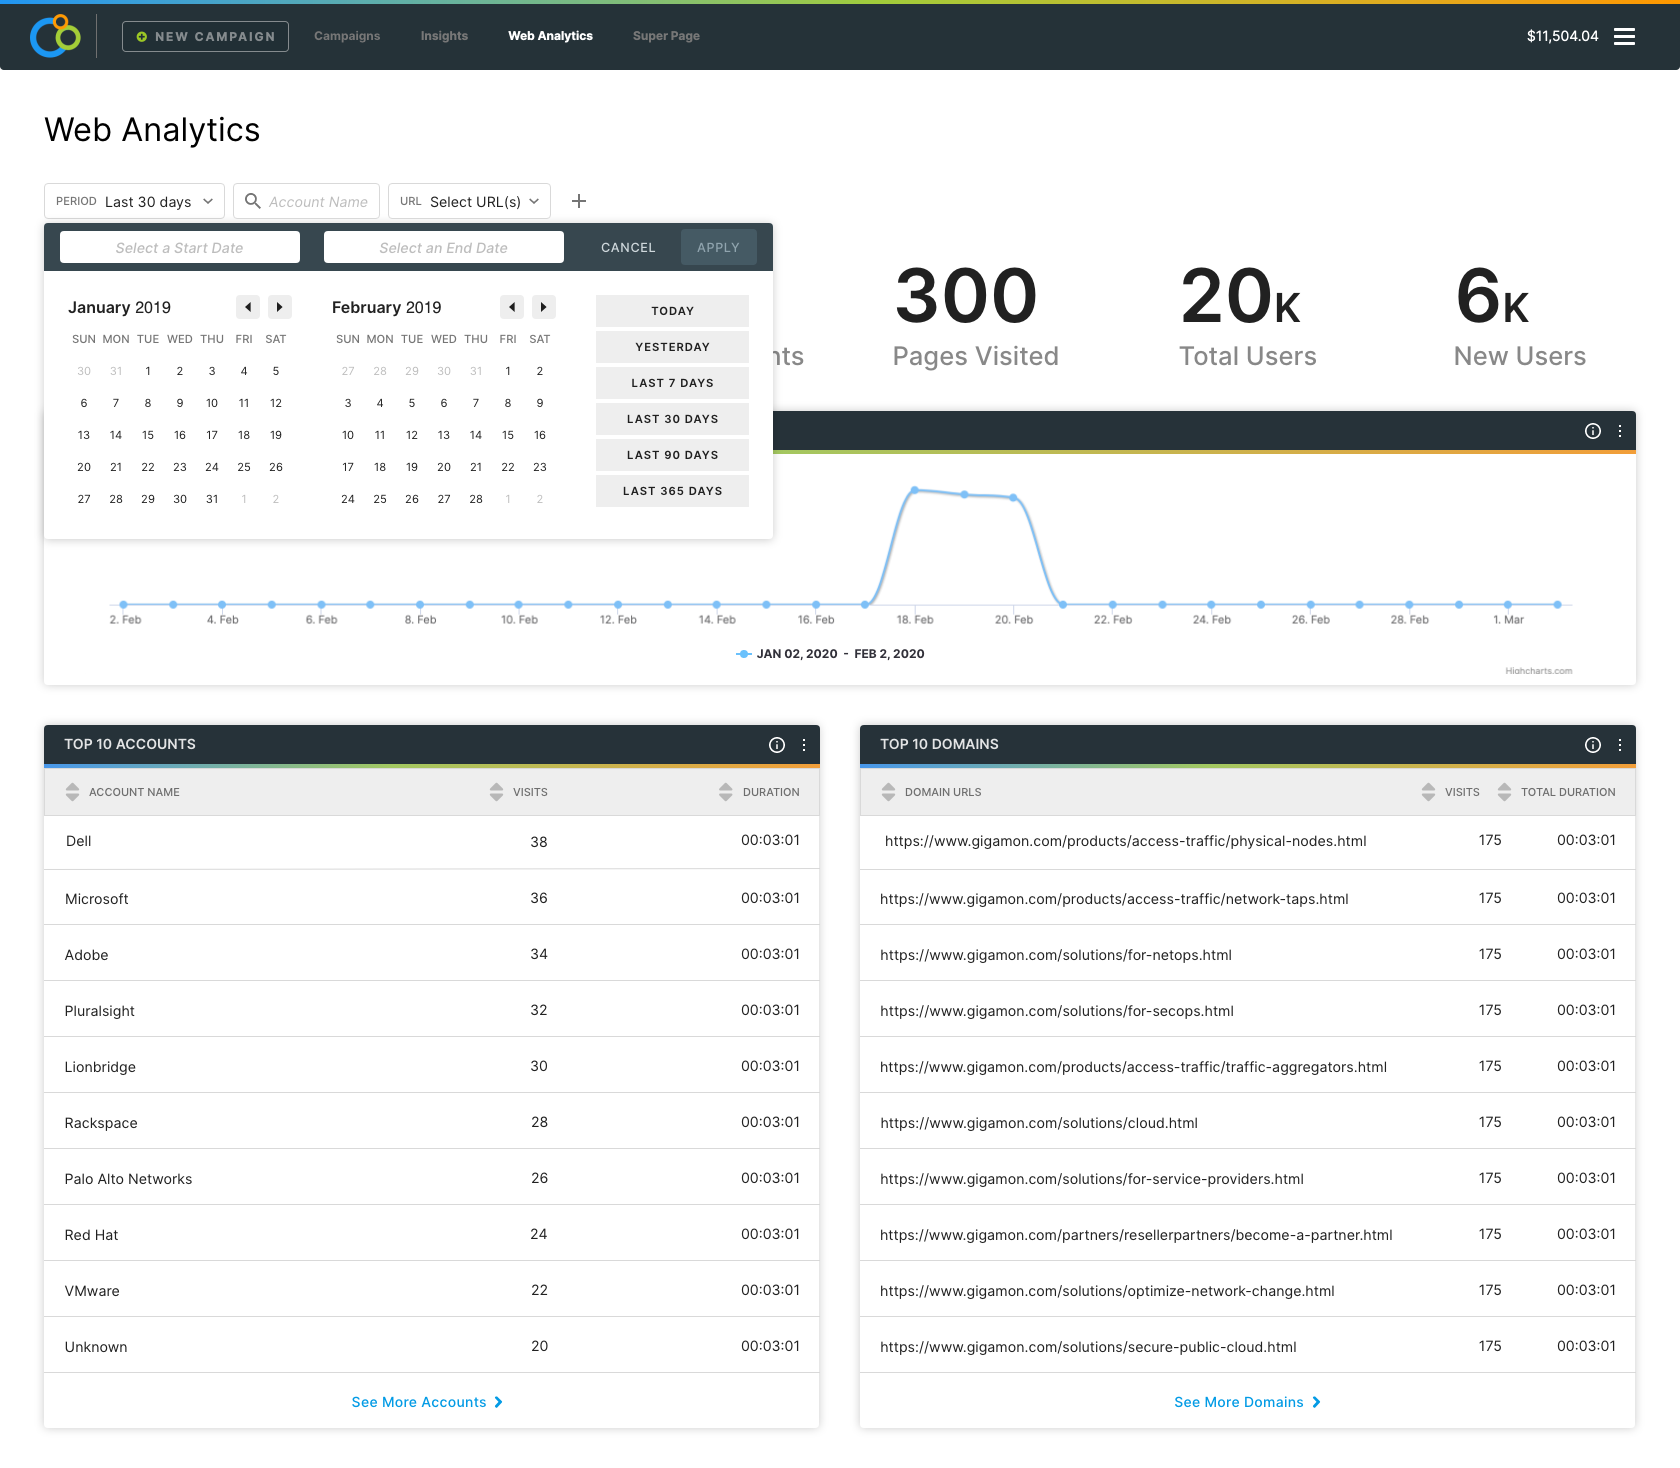The image size is (1680, 1468).
Task: Sort accounts by Account Name
Action: tap(72, 792)
